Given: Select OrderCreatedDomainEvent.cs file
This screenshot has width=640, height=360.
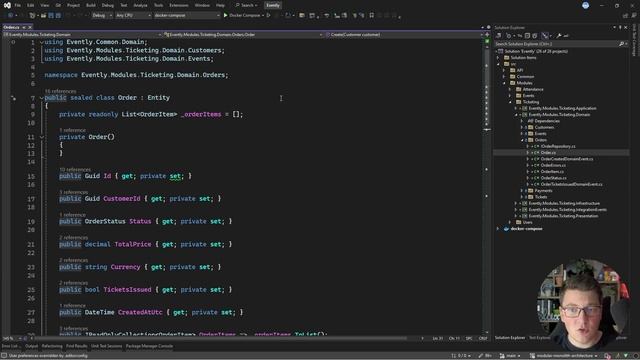Looking at the screenshot, I should pyautogui.click(x=567, y=159).
